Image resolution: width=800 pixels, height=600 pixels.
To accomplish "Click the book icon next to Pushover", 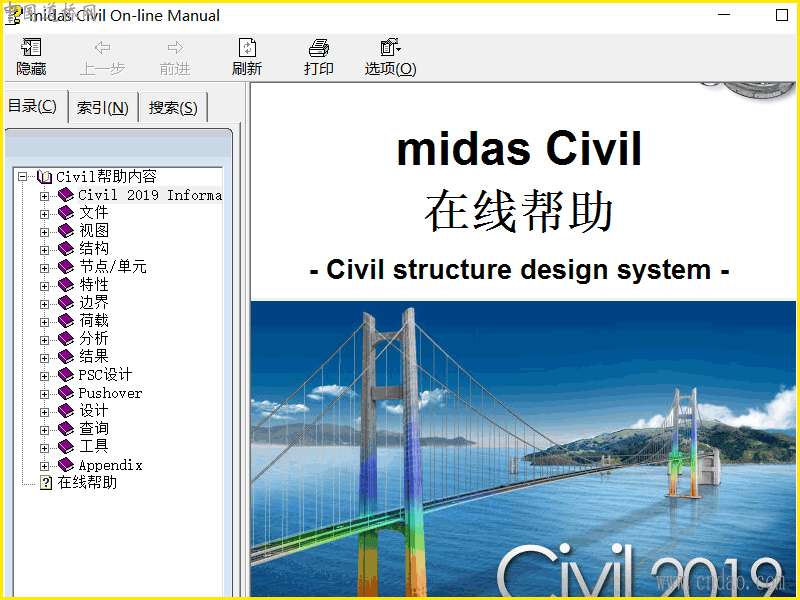I will pyautogui.click(x=66, y=393).
